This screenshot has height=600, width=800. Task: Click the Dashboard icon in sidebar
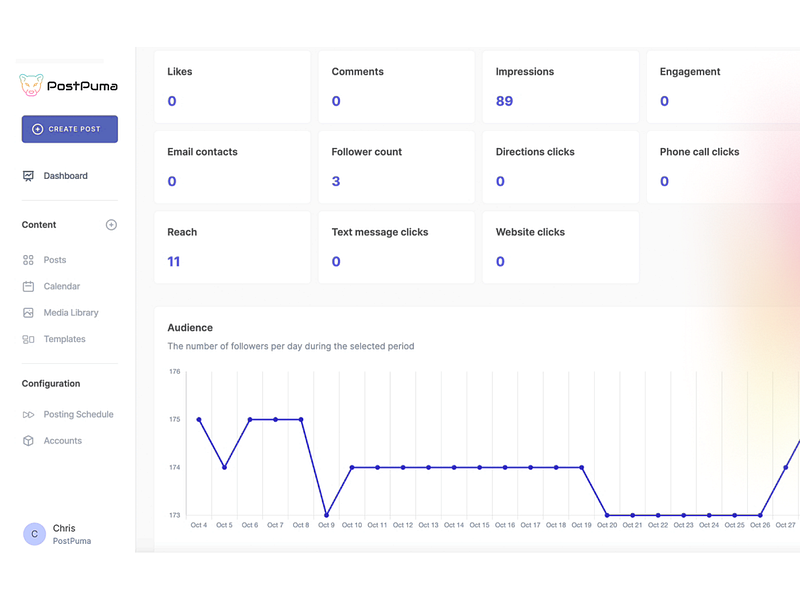click(28, 176)
